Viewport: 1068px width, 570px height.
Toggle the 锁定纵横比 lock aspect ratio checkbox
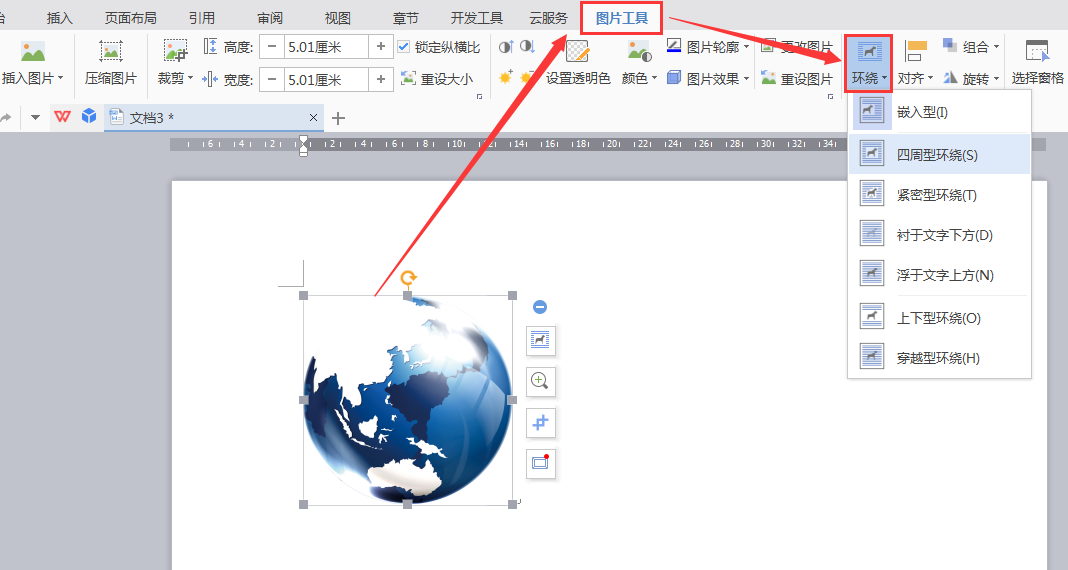coord(404,47)
